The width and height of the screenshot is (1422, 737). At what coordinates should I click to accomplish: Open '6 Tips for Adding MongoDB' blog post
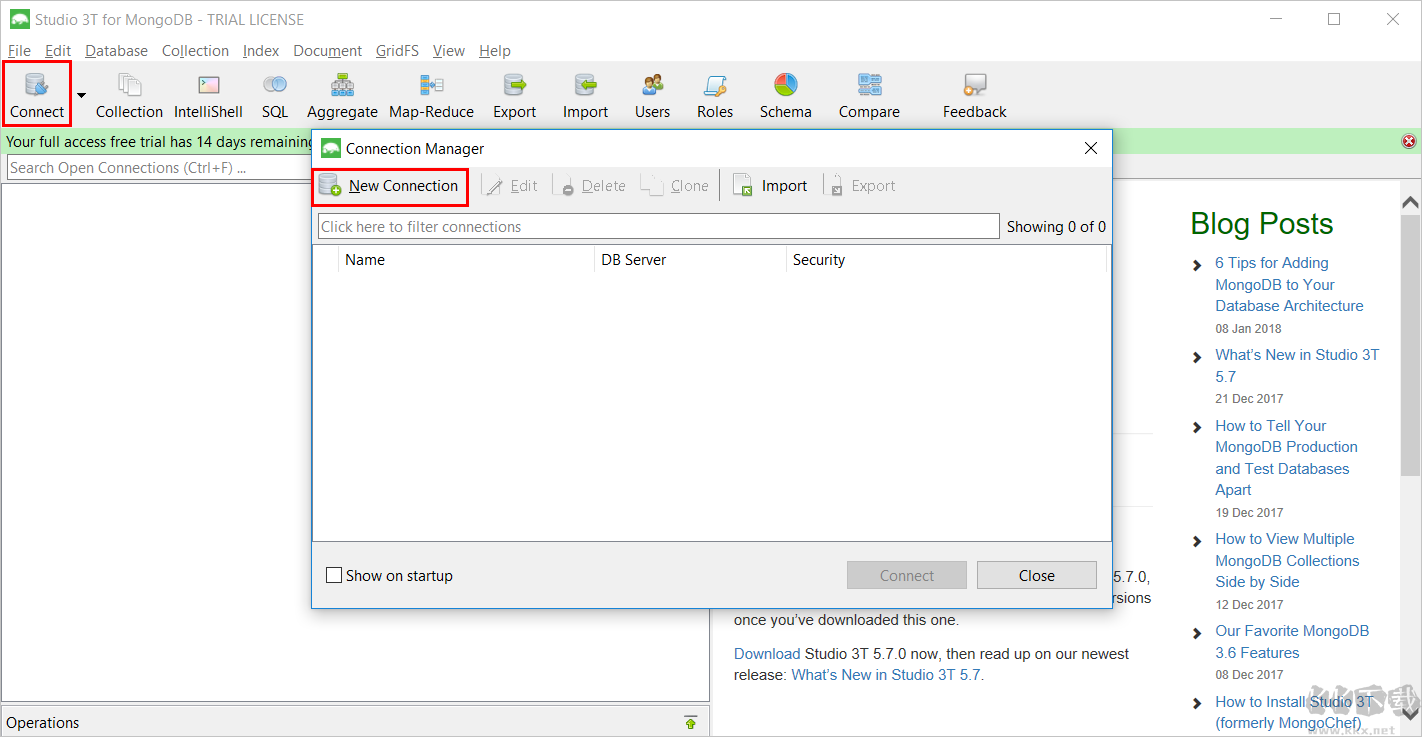click(1289, 285)
